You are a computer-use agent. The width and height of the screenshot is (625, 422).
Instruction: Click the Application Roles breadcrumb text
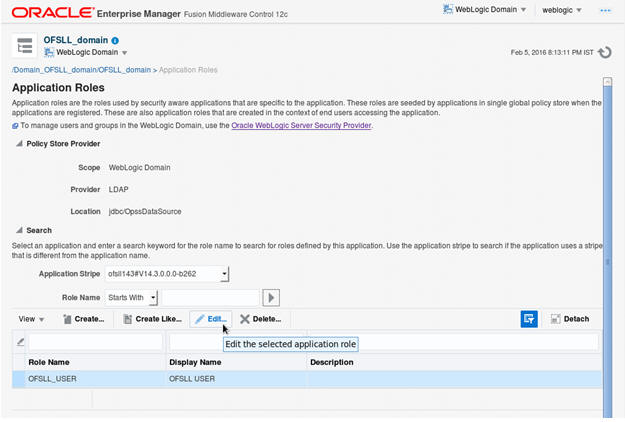pos(188,70)
